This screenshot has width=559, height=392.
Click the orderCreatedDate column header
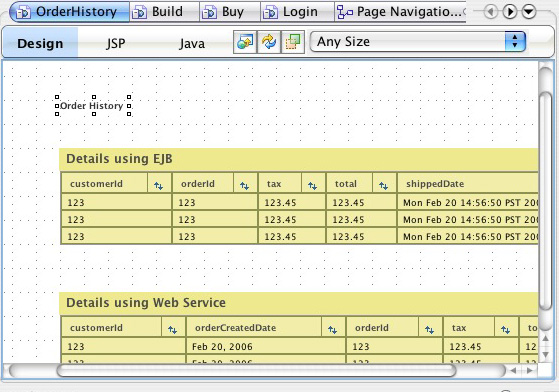pyautogui.click(x=235, y=328)
